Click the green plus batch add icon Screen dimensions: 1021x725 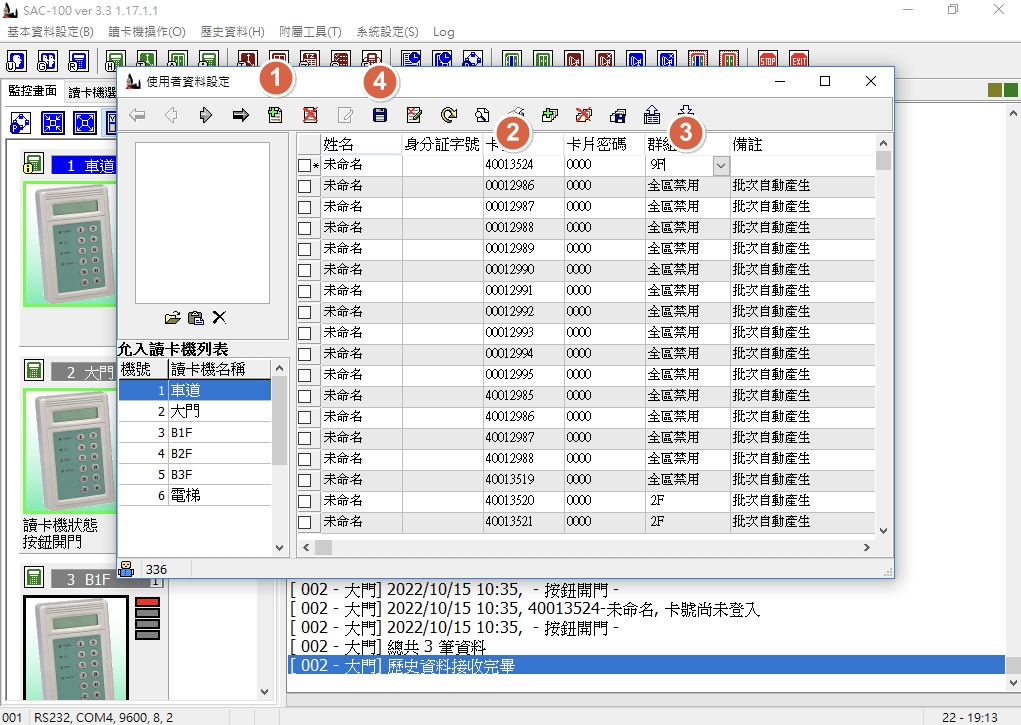(550, 115)
